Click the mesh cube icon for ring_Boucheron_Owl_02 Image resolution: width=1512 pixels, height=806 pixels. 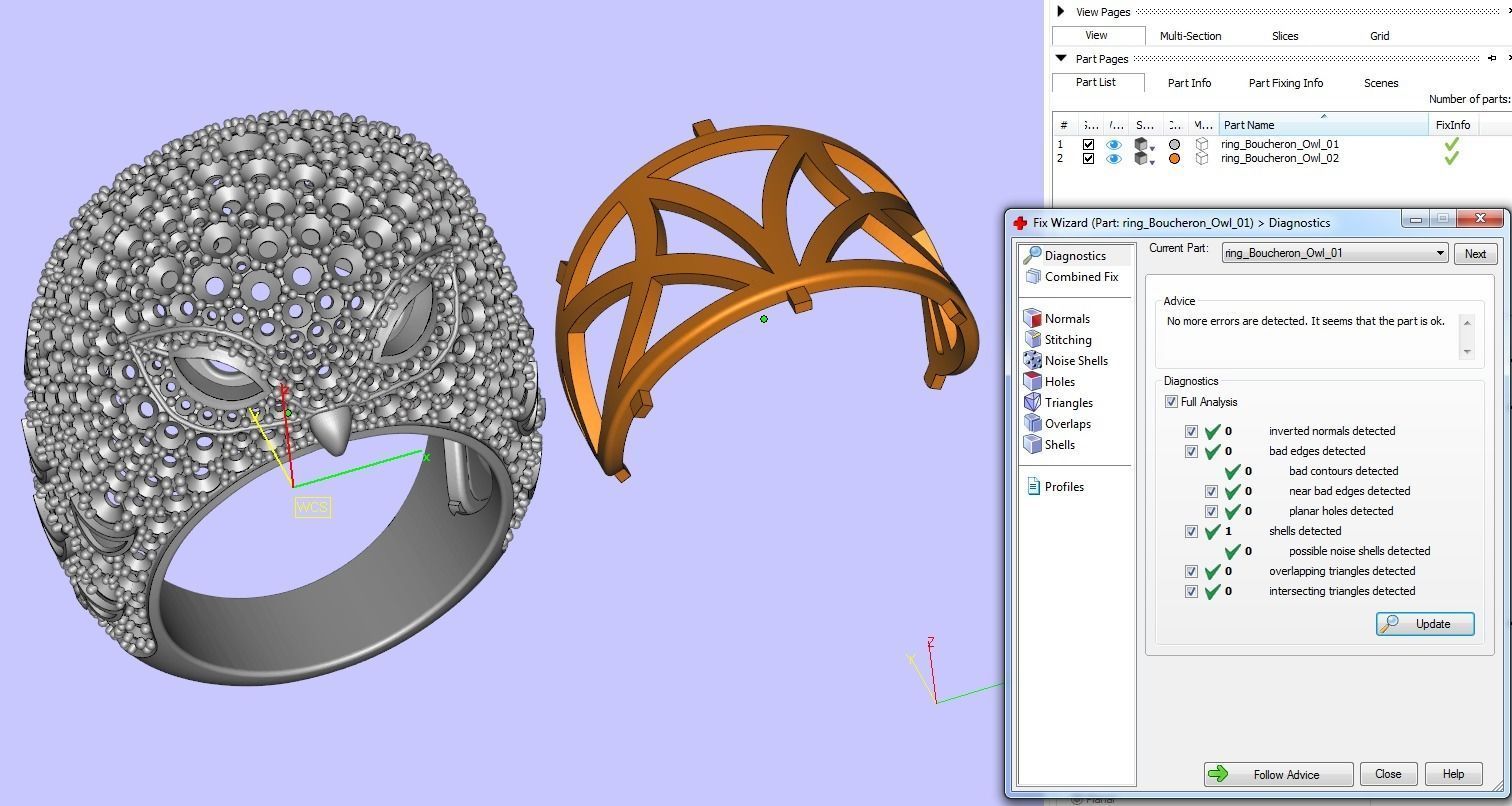pos(1202,158)
